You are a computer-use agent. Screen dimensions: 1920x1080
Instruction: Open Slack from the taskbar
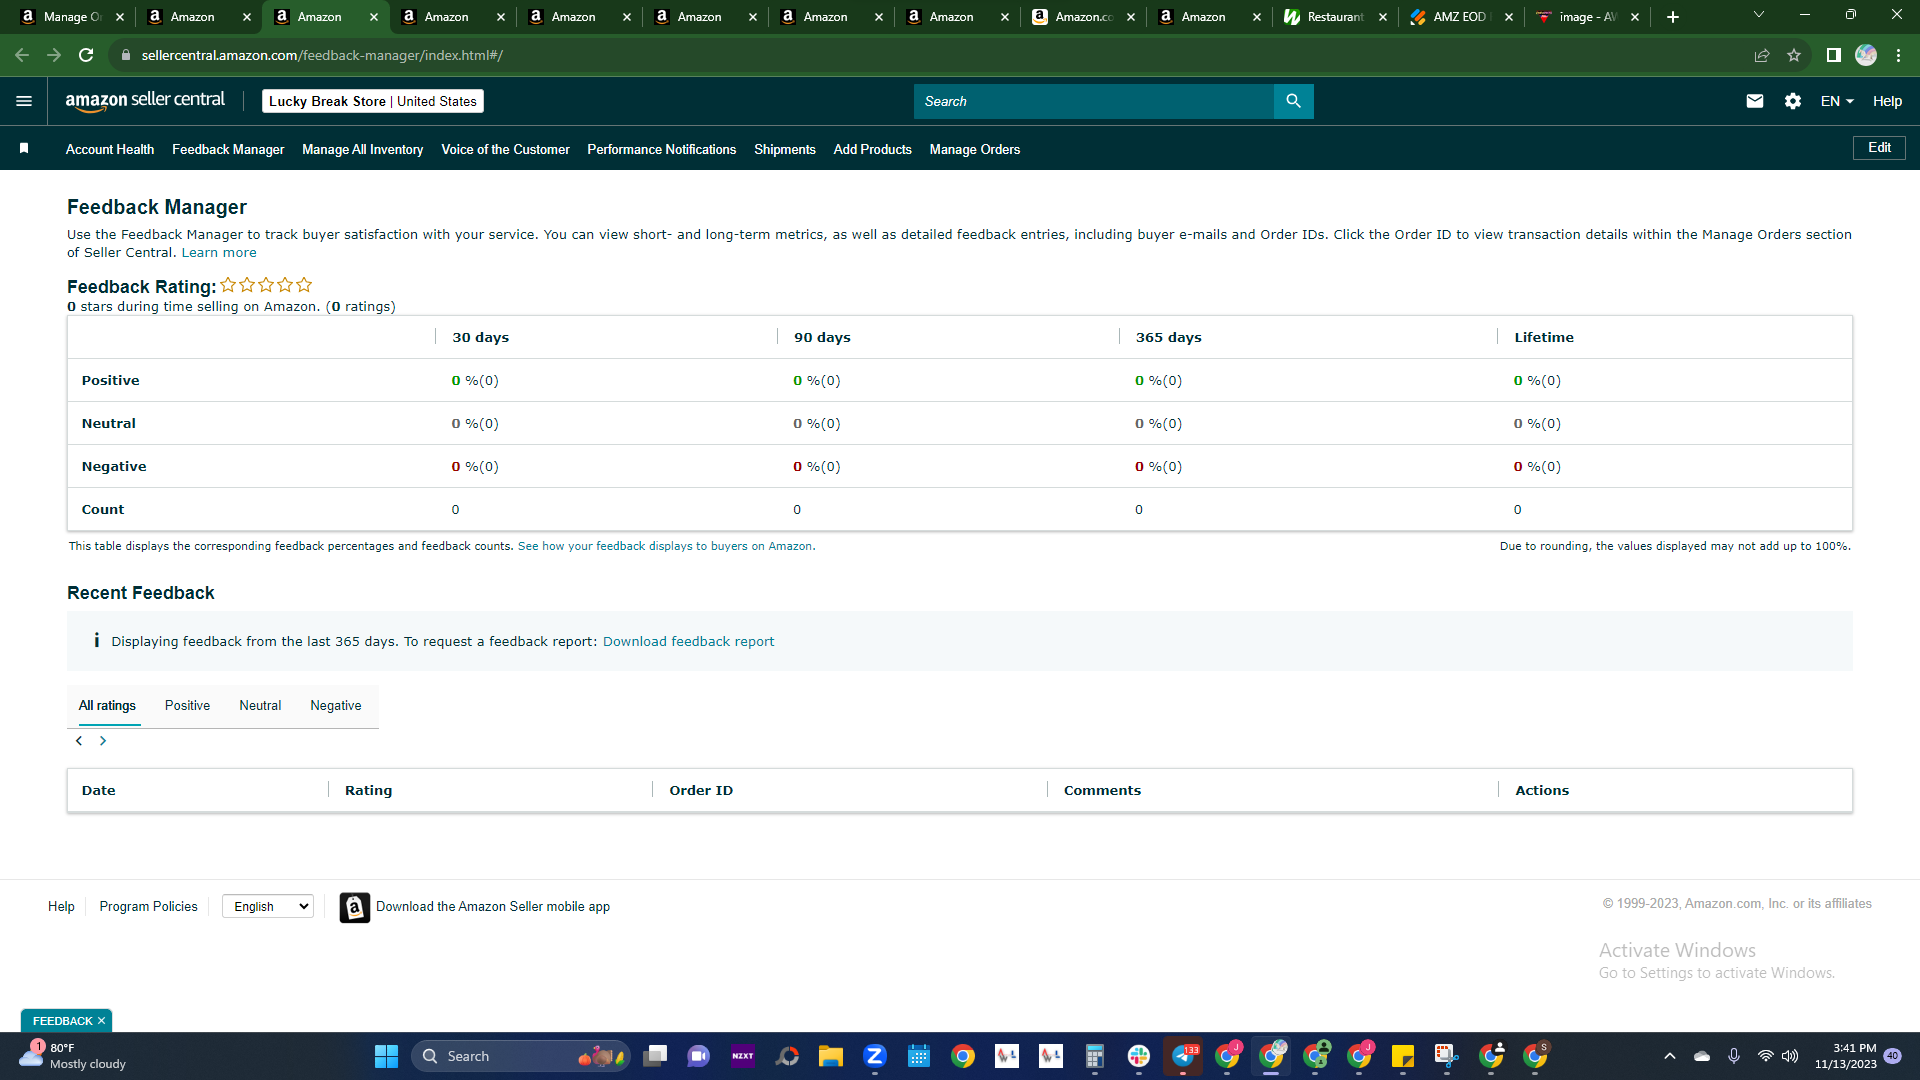click(x=1139, y=1056)
